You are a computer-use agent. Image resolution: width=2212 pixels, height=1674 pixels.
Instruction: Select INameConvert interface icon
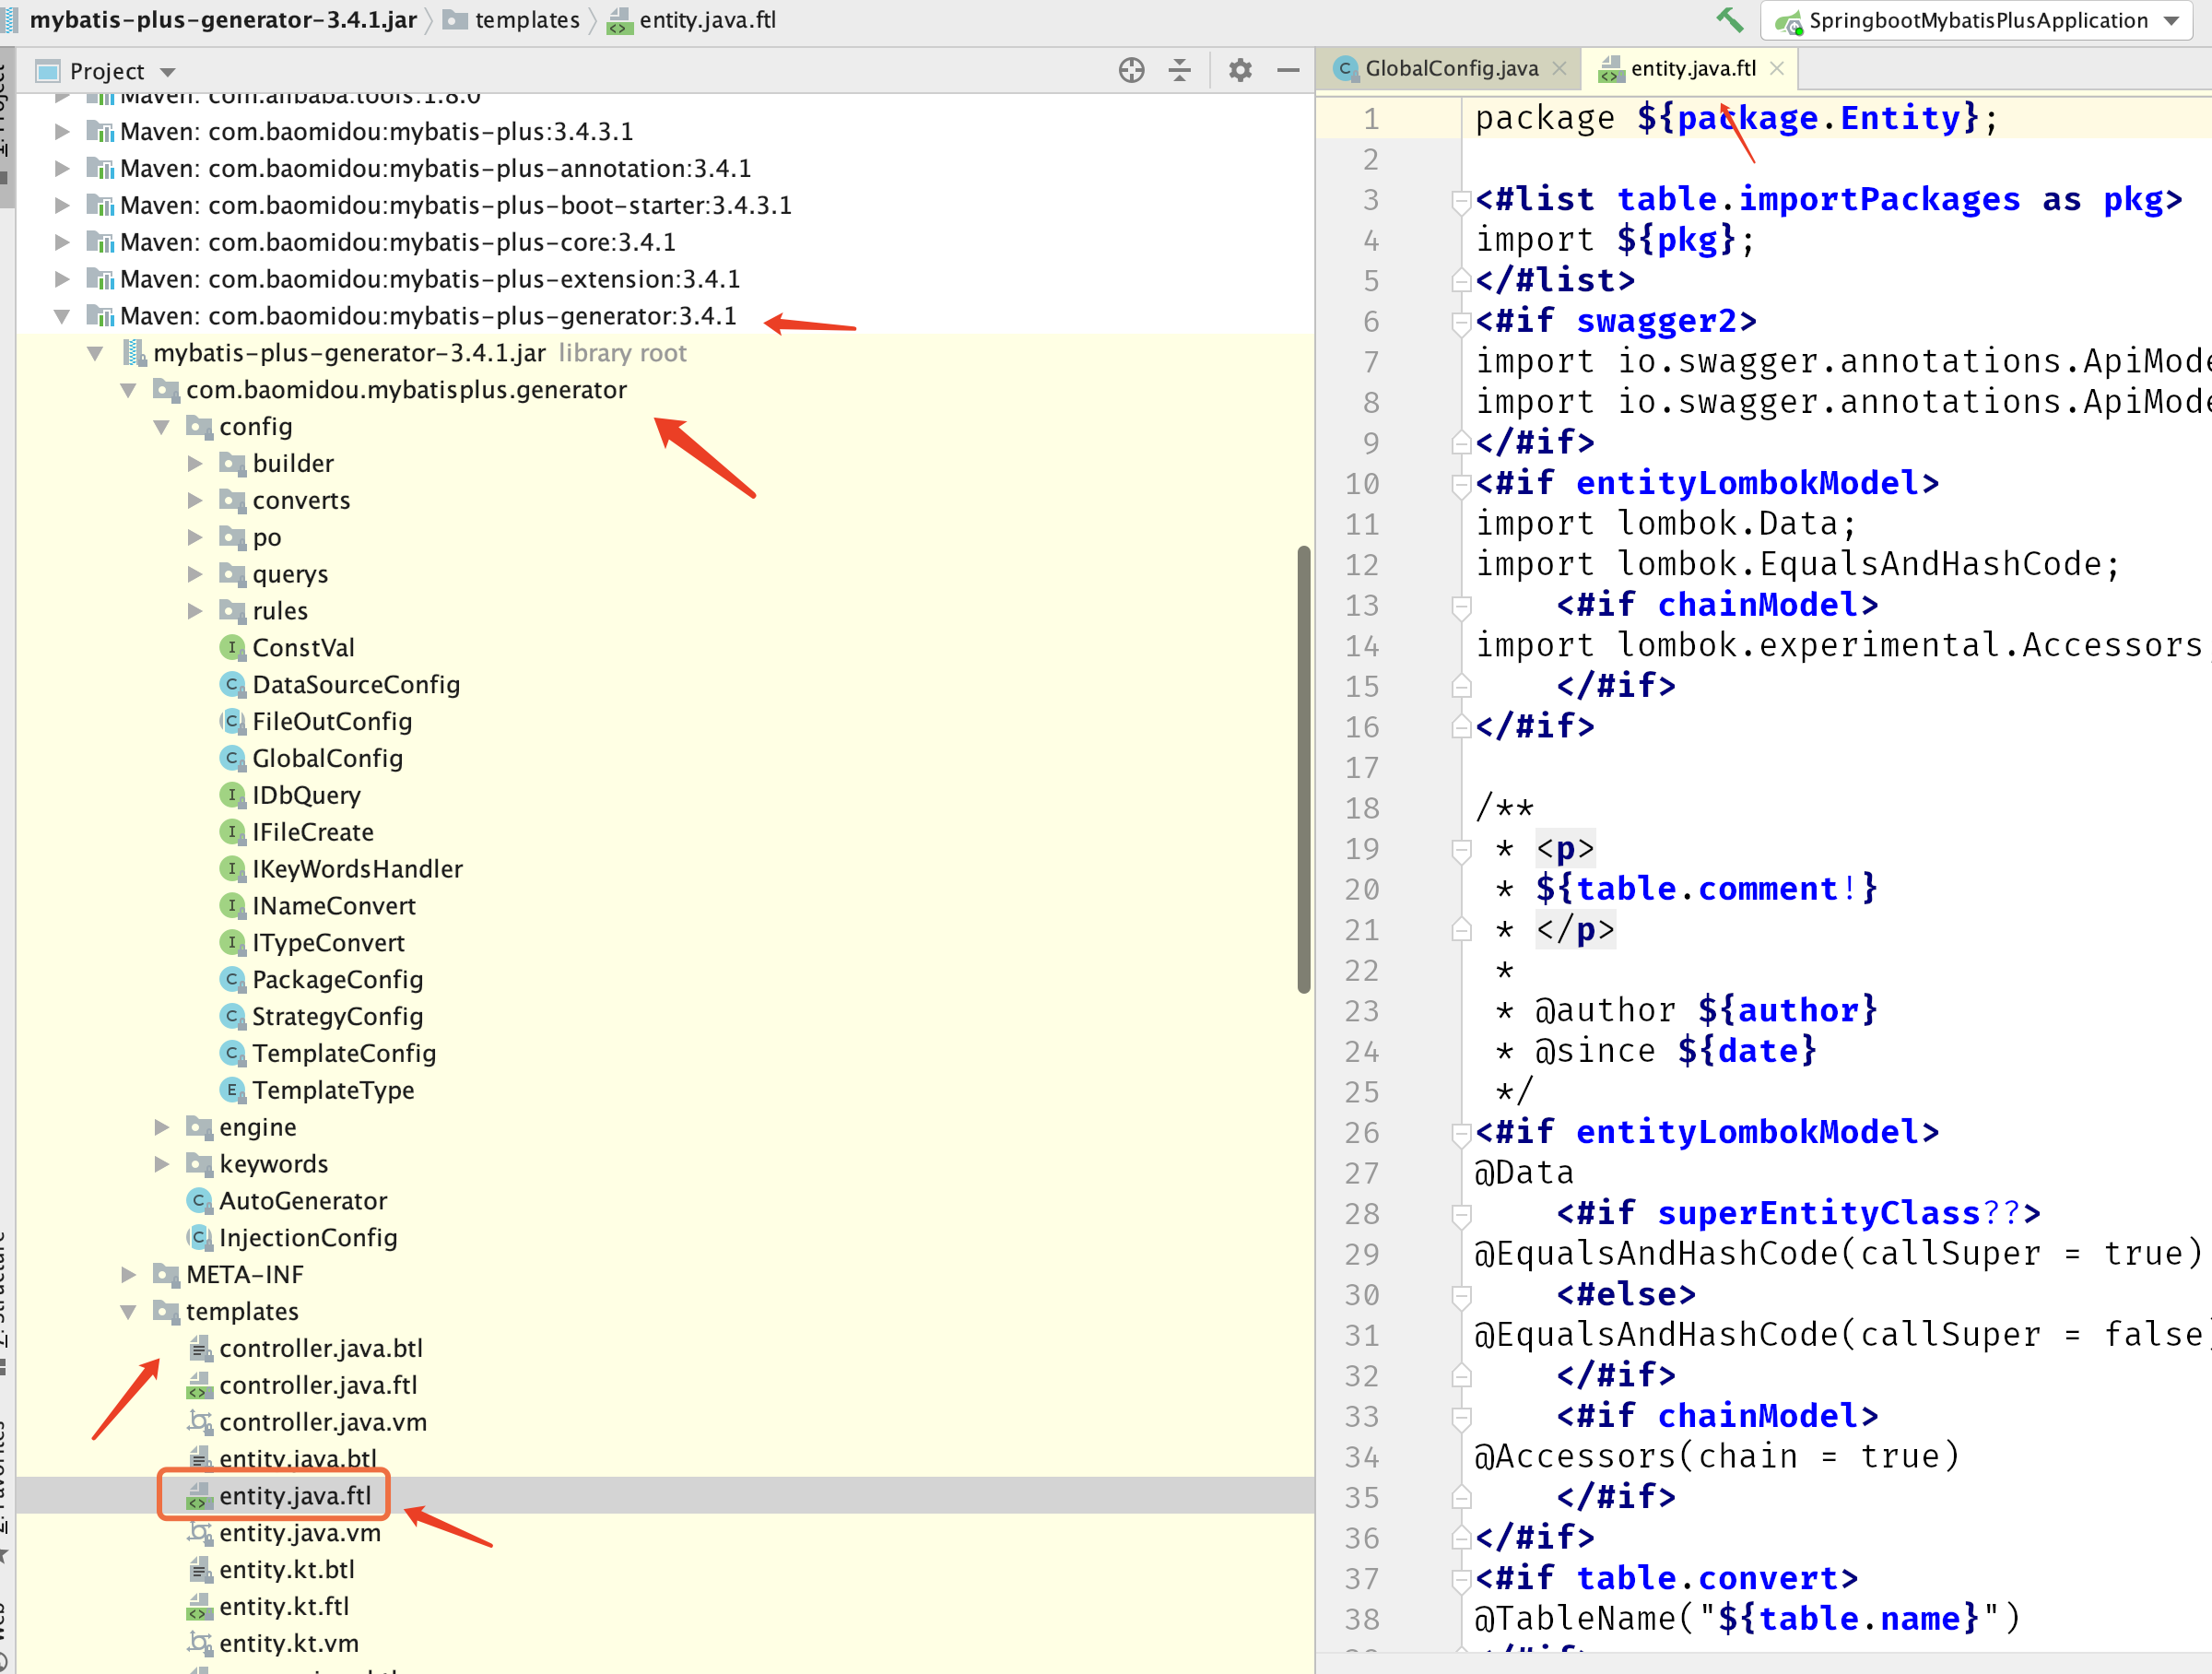[x=232, y=905]
